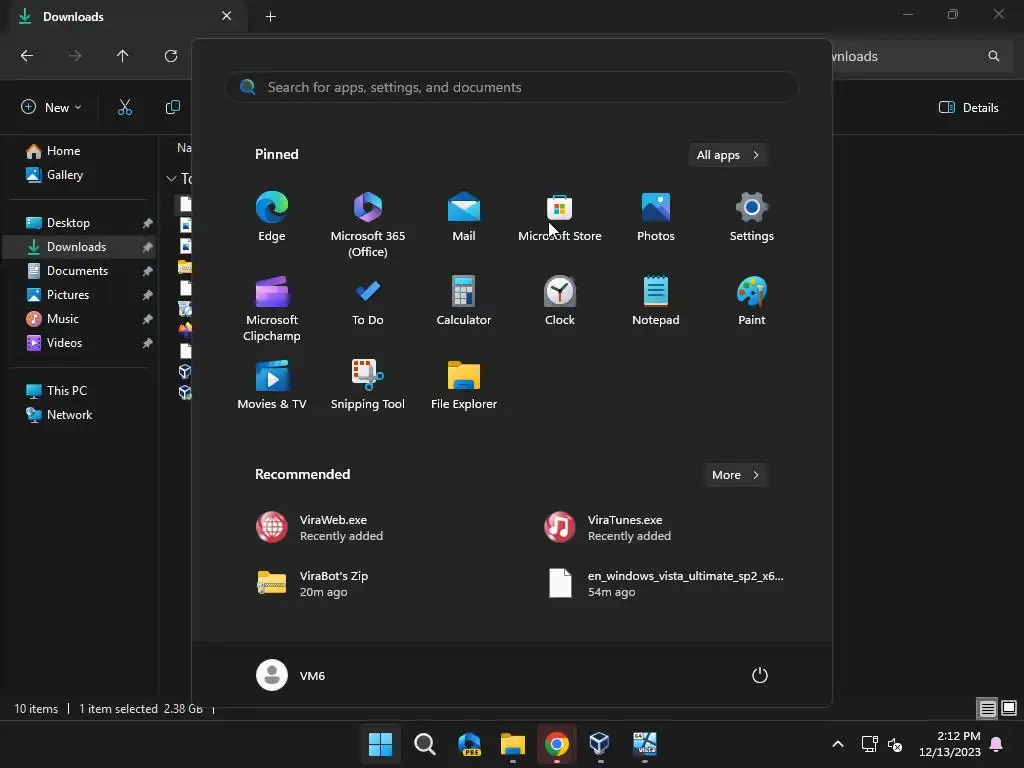Click the File Explorer search icon

point(993,56)
